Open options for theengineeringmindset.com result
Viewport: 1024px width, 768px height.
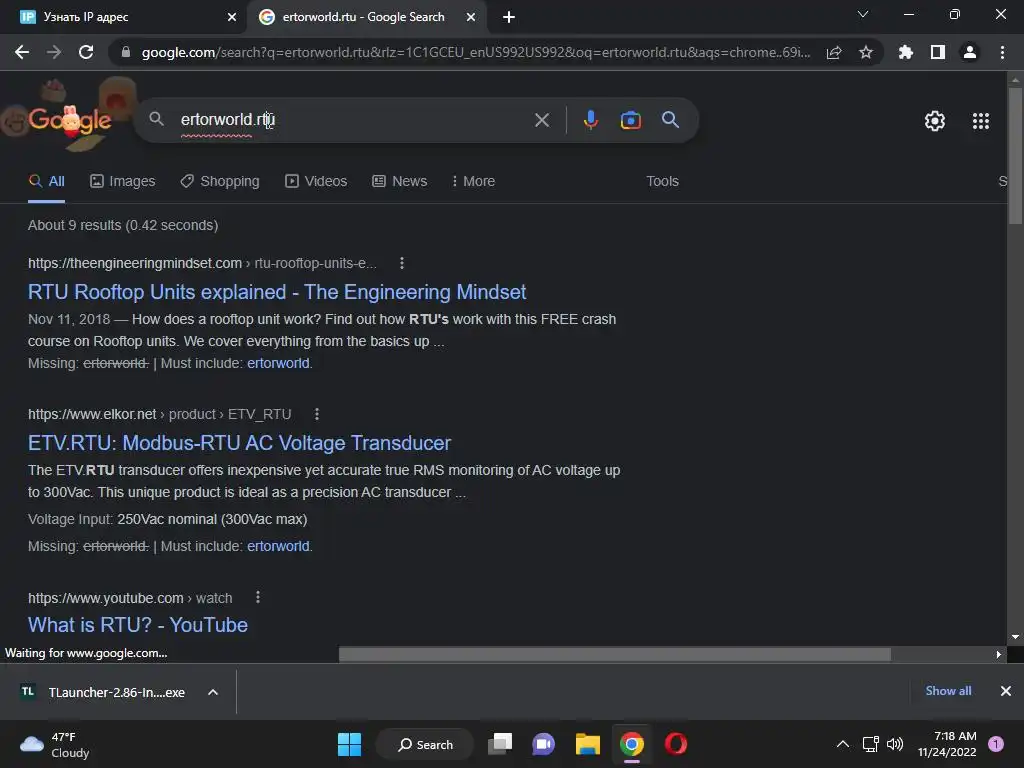(x=402, y=263)
